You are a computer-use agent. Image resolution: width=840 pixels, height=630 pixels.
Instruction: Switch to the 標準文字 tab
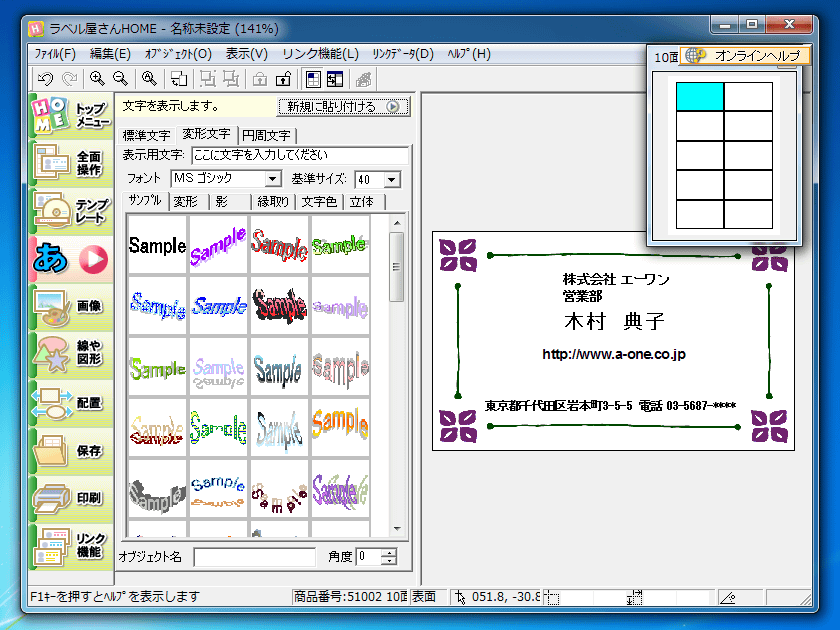[x=146, y=136]
